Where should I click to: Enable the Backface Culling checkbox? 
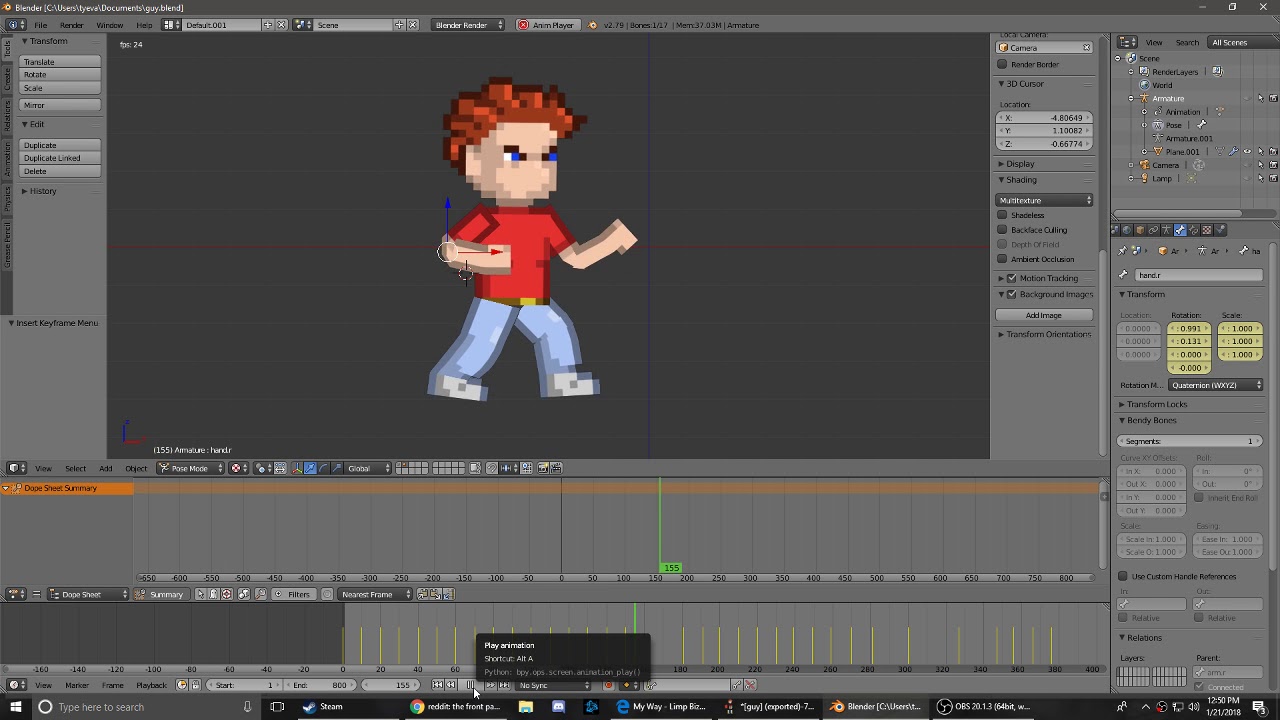pos(1003,230)
